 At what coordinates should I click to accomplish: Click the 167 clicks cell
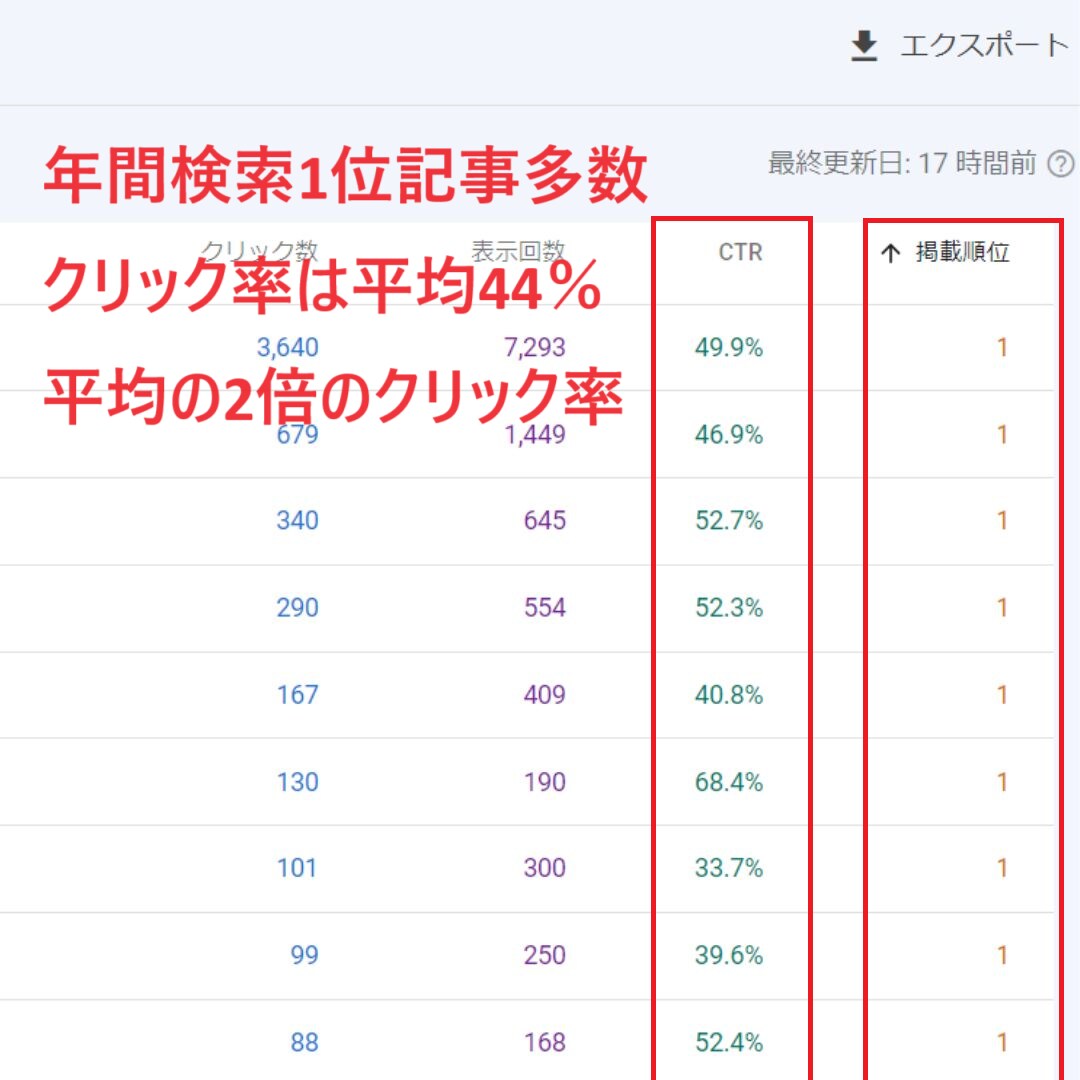[x=297, y=694]
